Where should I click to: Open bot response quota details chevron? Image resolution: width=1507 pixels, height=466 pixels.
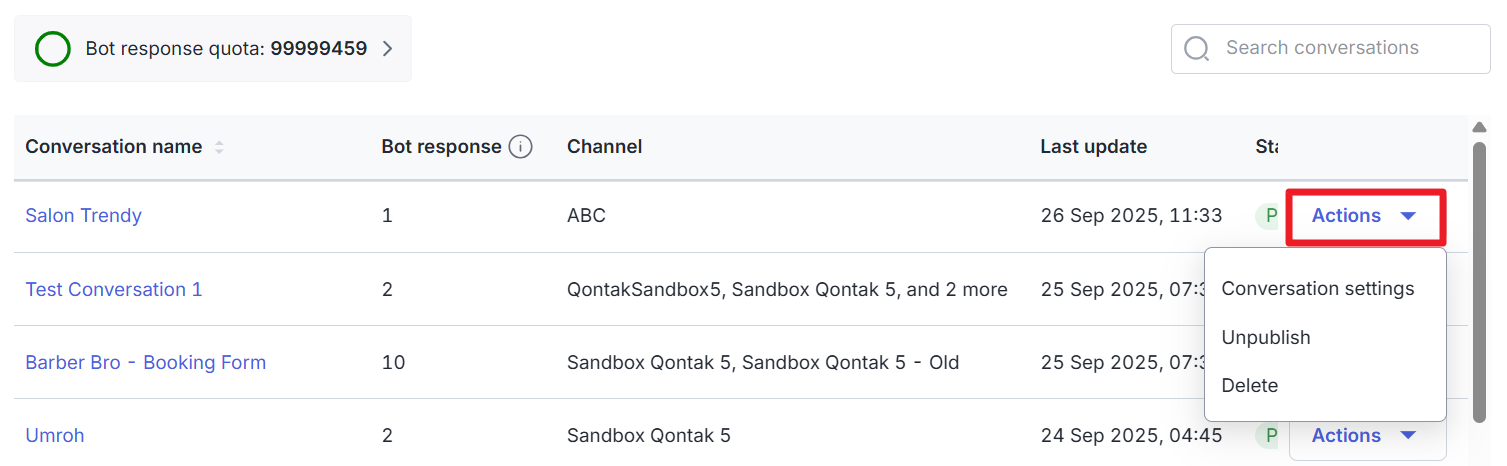pyautogui.click(x=388, y=48)
